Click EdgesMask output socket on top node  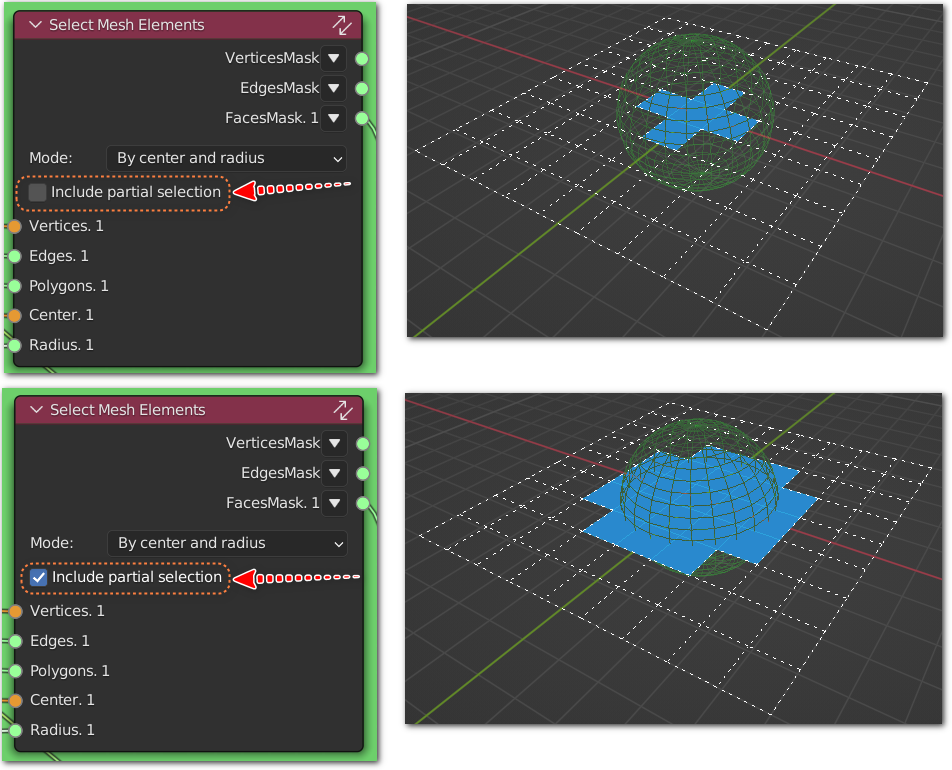click(x=362, y=89)
